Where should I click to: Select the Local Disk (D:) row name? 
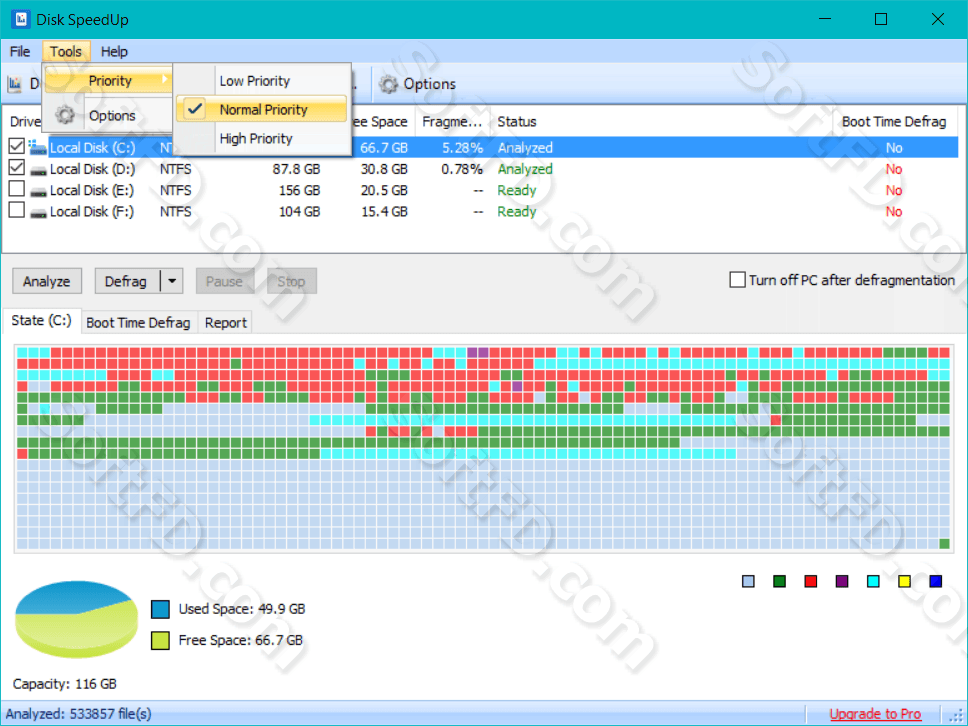click(x=92, y=169)
